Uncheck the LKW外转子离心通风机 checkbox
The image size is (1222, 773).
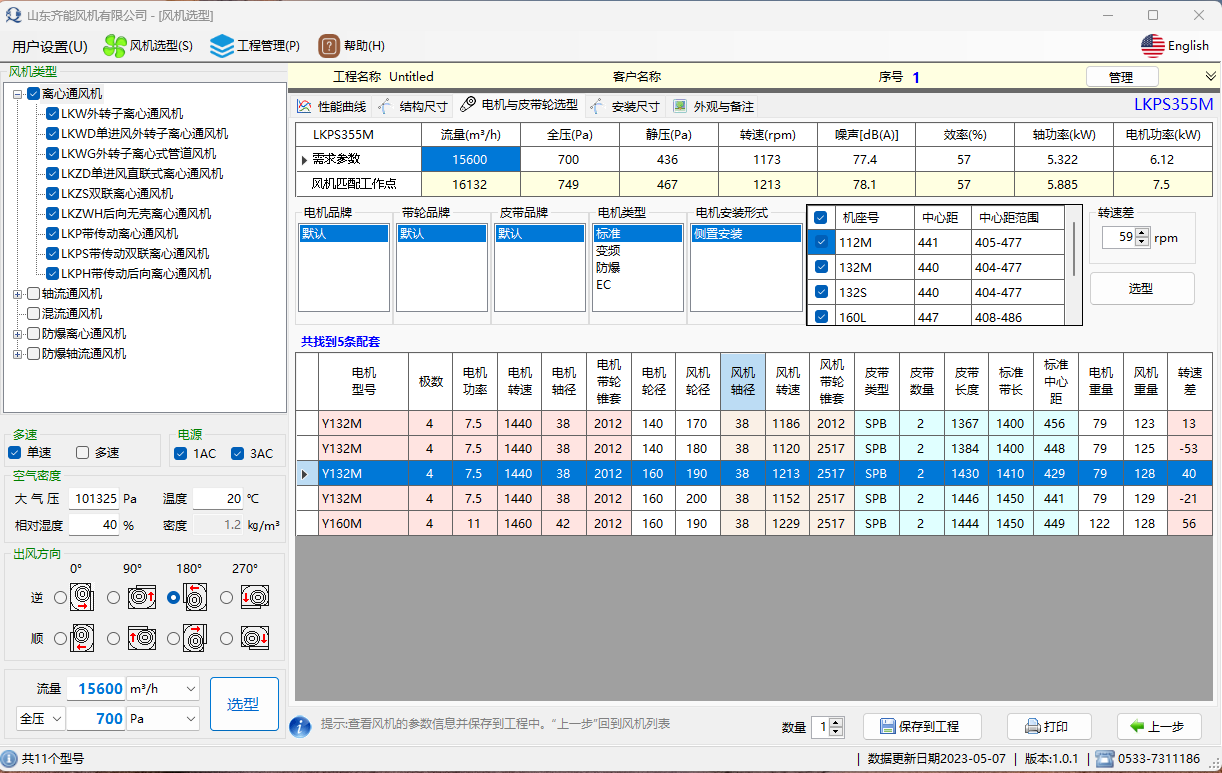[53, 114]
